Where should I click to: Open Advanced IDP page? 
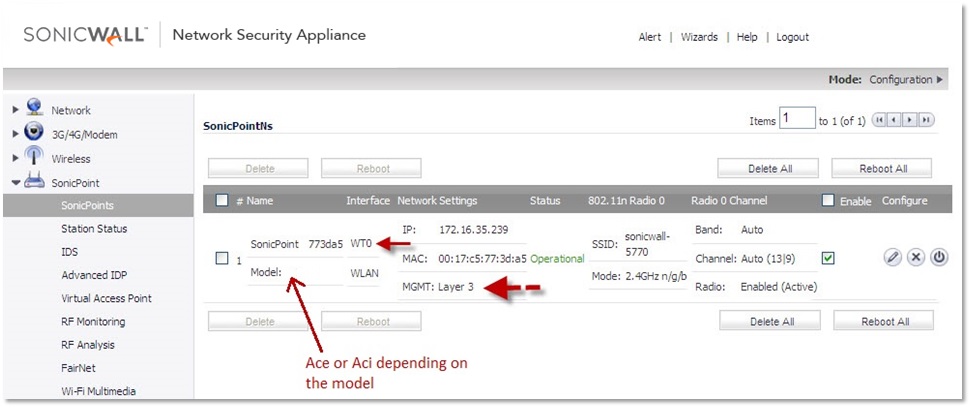click(x=94, y=275)
